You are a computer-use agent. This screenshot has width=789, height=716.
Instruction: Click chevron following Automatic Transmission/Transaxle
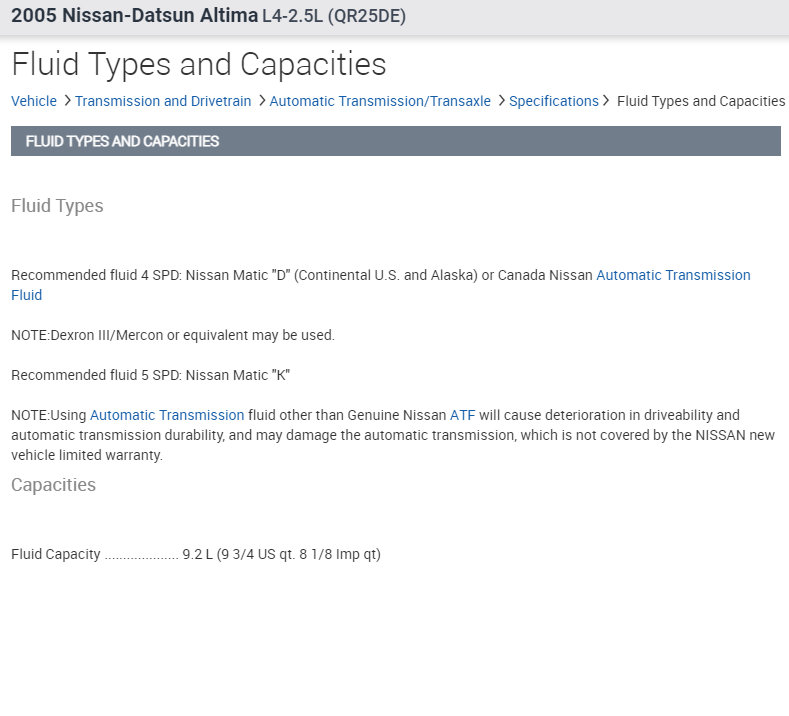tap(501, 101)
